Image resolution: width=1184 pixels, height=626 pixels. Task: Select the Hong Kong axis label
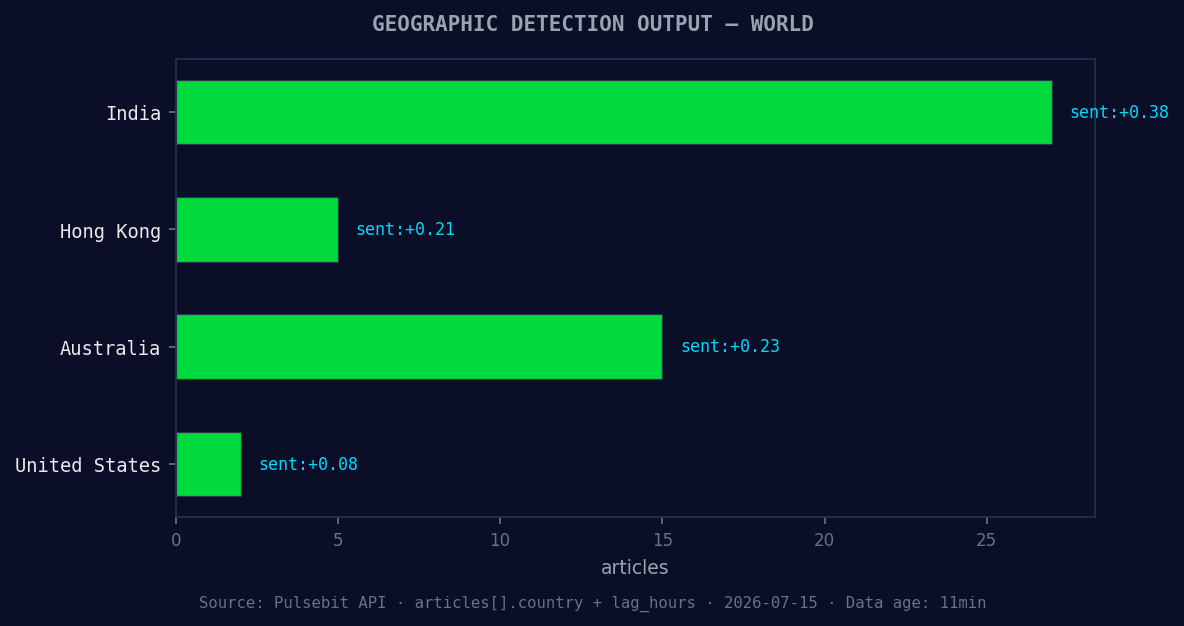(110, 231)
